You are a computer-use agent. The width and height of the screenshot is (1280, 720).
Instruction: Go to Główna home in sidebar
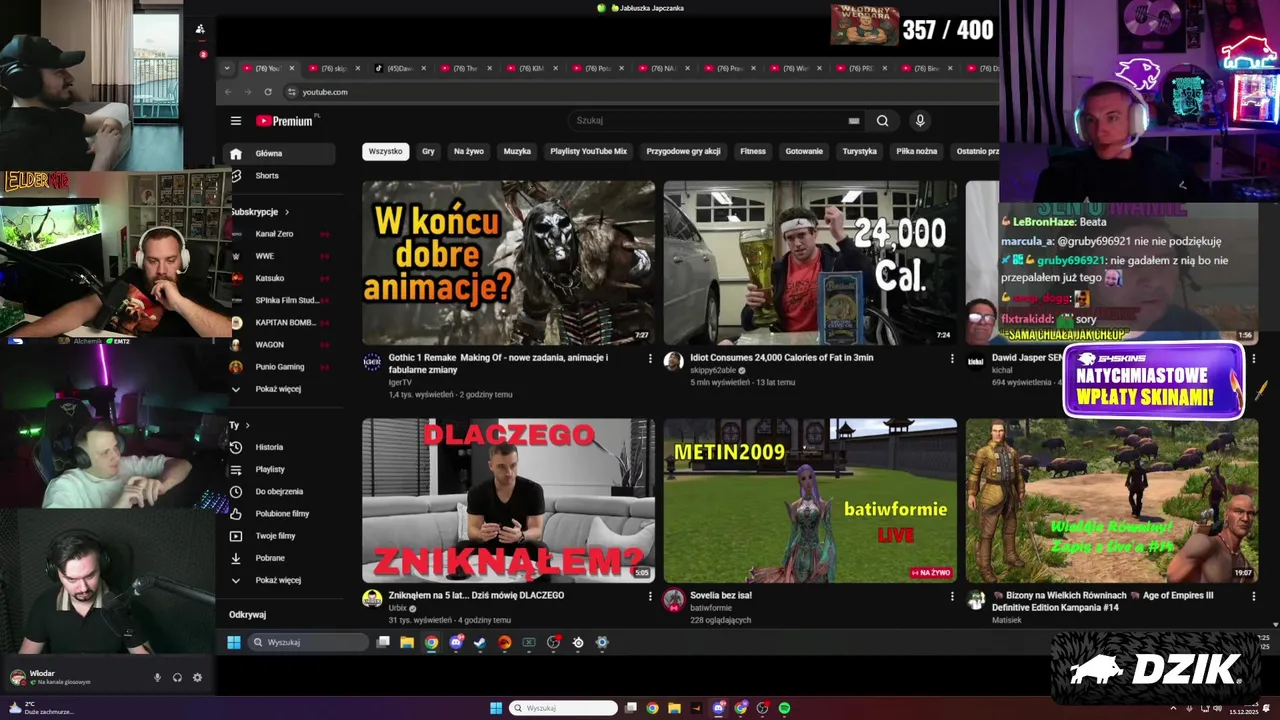(x=280, y=153)
